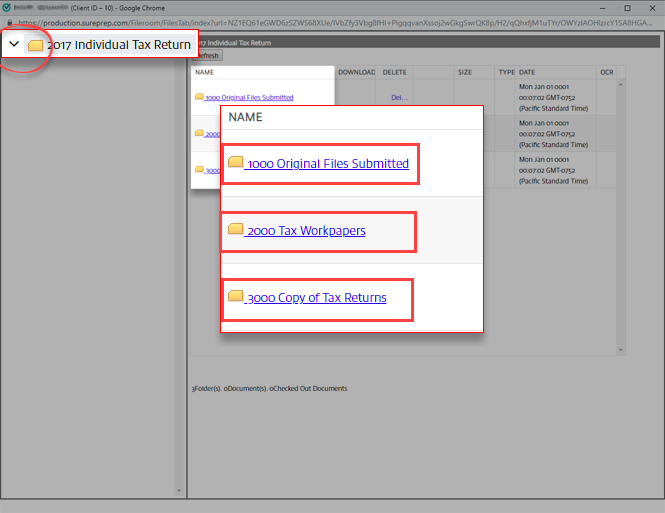The image size is (665, 513).
Task: Click the file list scrollbar down arrow
Action: pyautogui.click(x=622, y=350)
